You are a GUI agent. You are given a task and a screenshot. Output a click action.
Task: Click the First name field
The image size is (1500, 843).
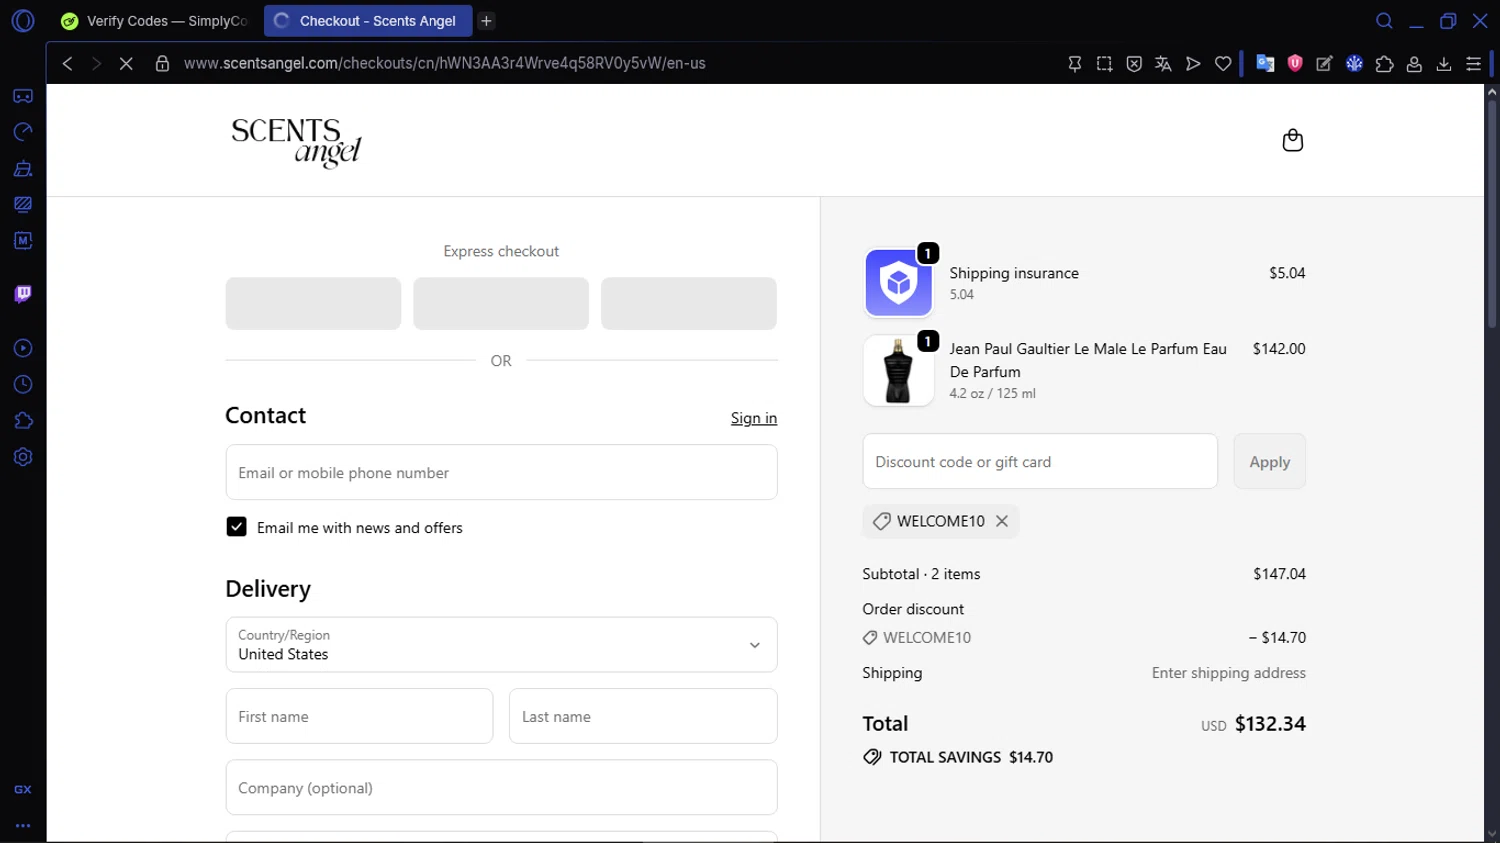point(359,716)
